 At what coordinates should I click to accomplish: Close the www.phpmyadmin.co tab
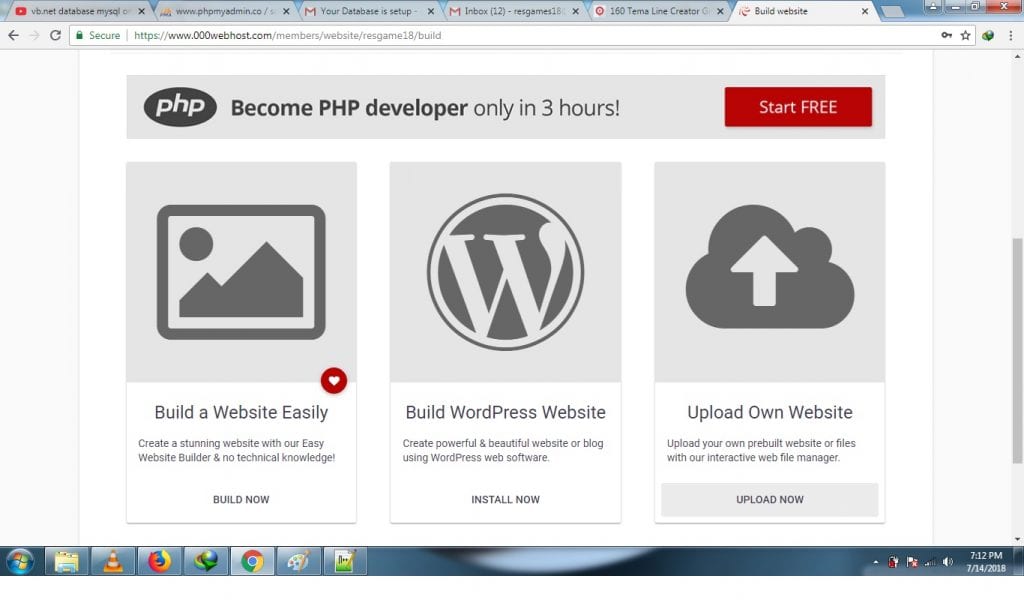tap(286, 12)
